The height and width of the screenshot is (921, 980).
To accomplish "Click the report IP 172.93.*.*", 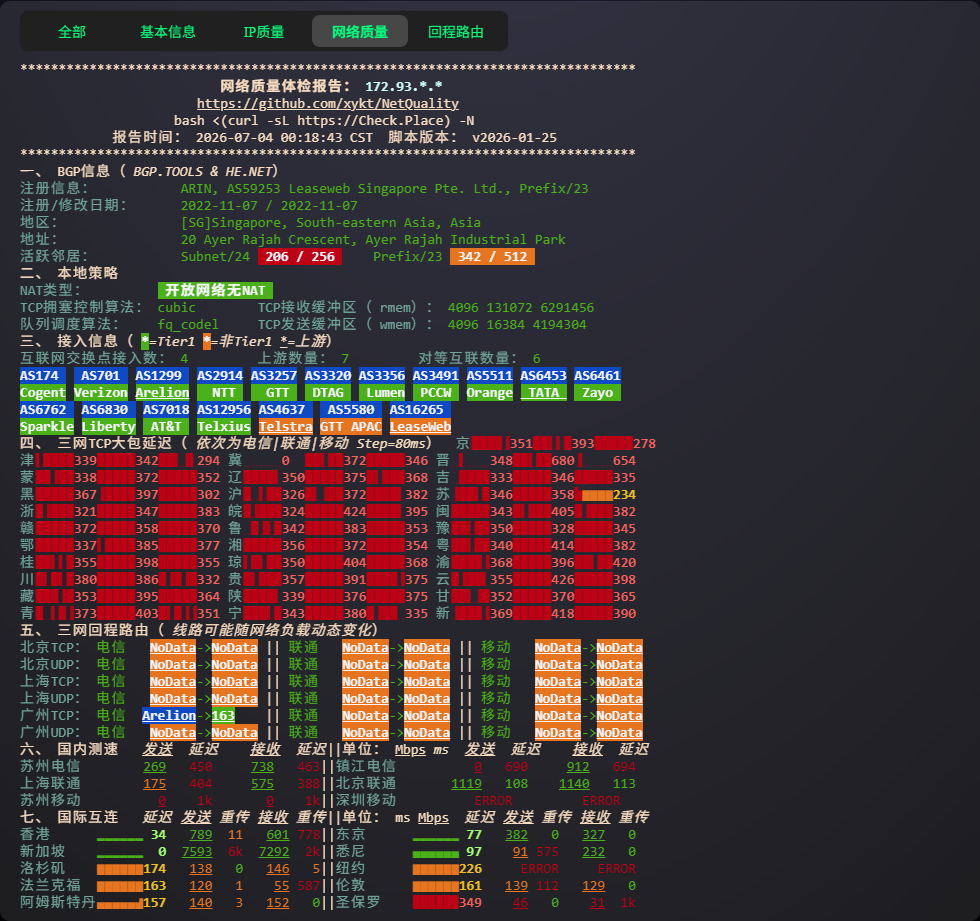I will point(404,87).
